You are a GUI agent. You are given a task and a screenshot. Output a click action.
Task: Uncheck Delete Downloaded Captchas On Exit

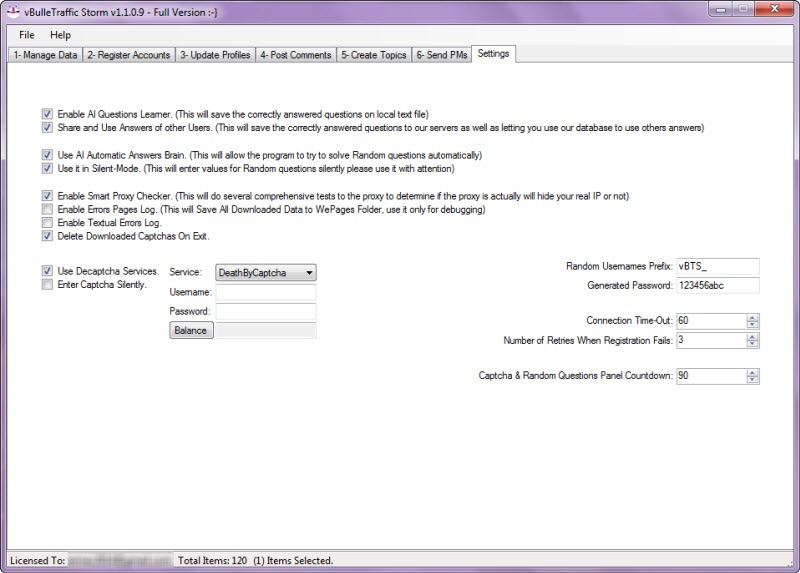pos(47,237)
